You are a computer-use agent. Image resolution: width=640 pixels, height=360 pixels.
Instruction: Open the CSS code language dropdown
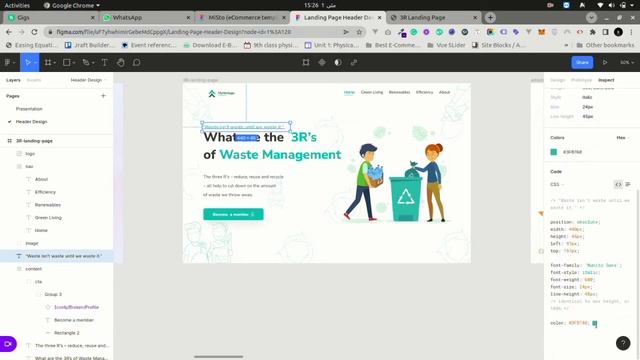(556, 184)
